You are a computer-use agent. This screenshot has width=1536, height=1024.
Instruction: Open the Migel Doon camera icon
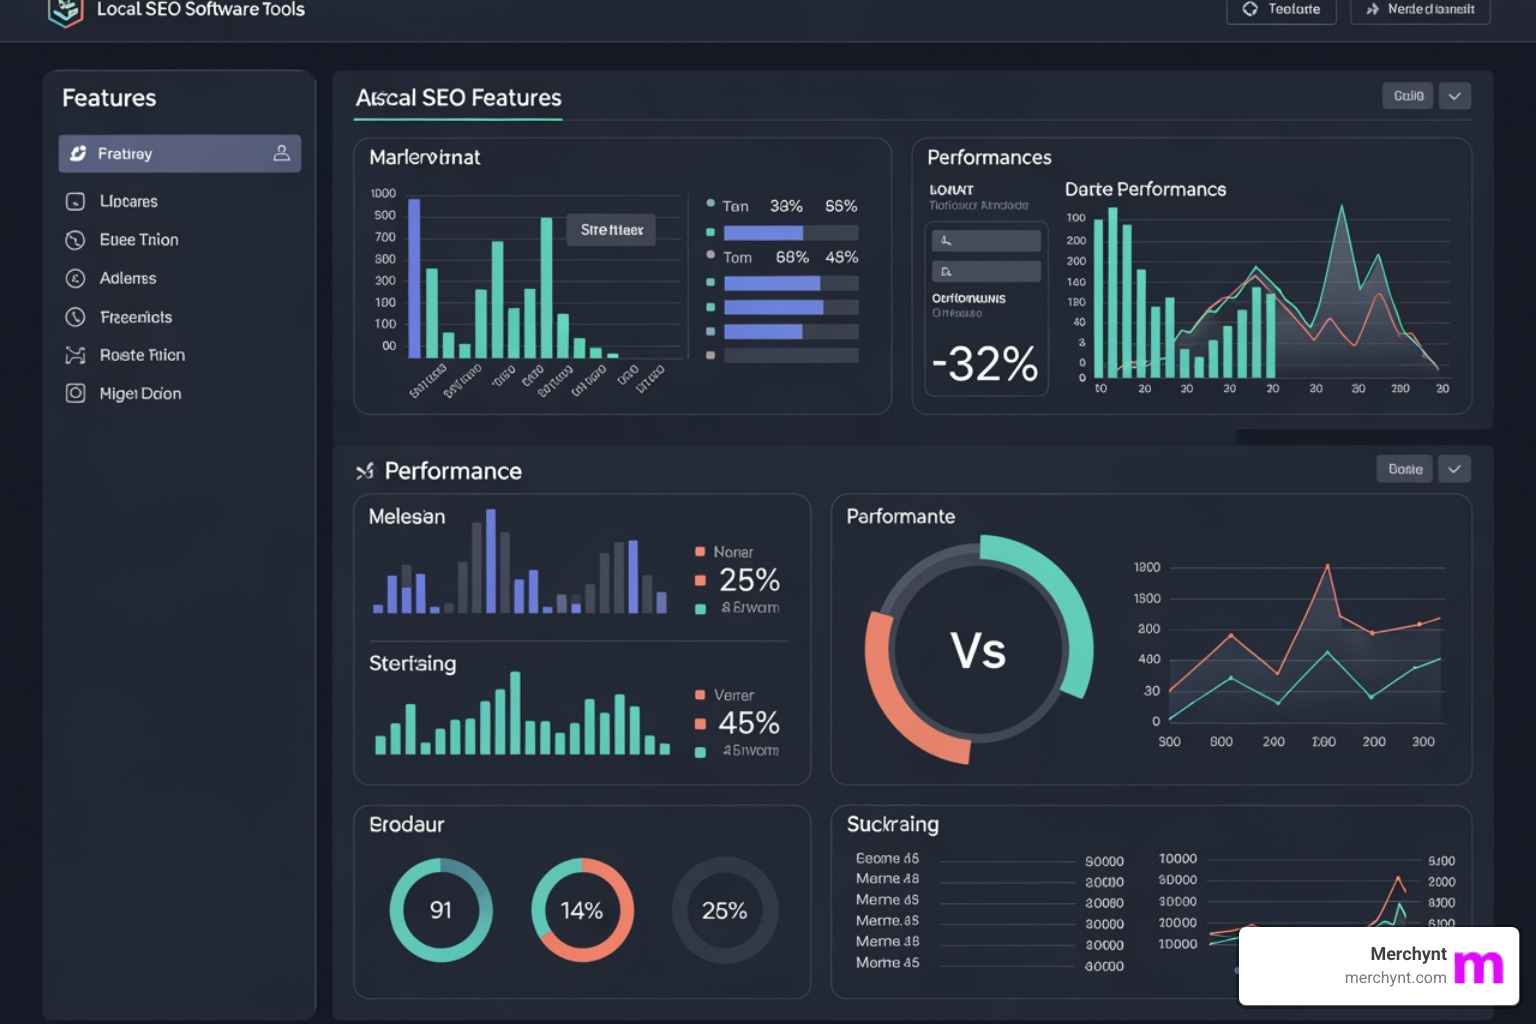(x=76, y=393)
